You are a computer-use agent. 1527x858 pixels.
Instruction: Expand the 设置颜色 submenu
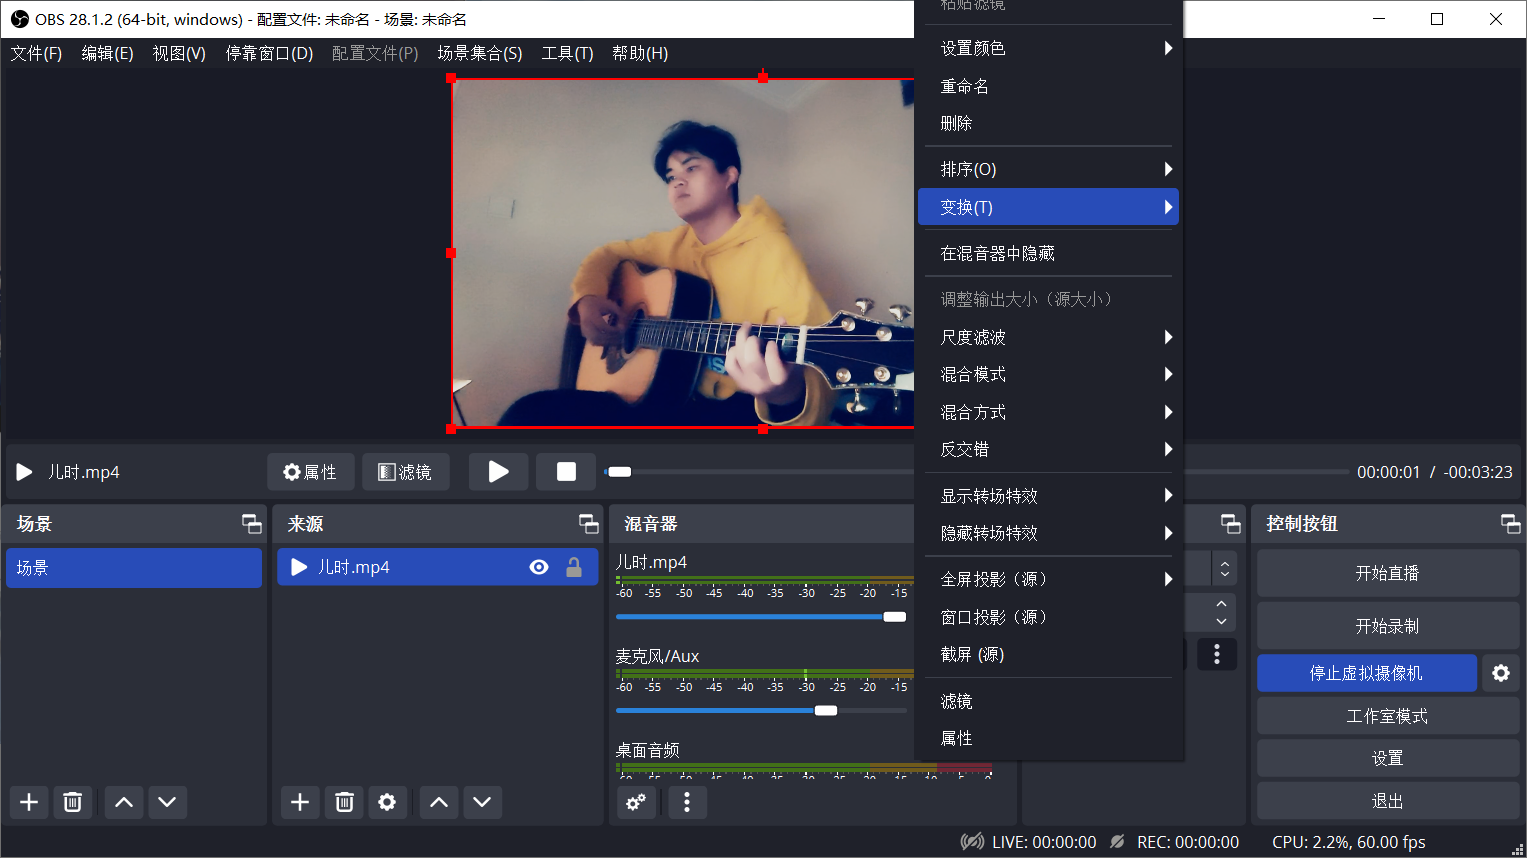(1047, 48)
